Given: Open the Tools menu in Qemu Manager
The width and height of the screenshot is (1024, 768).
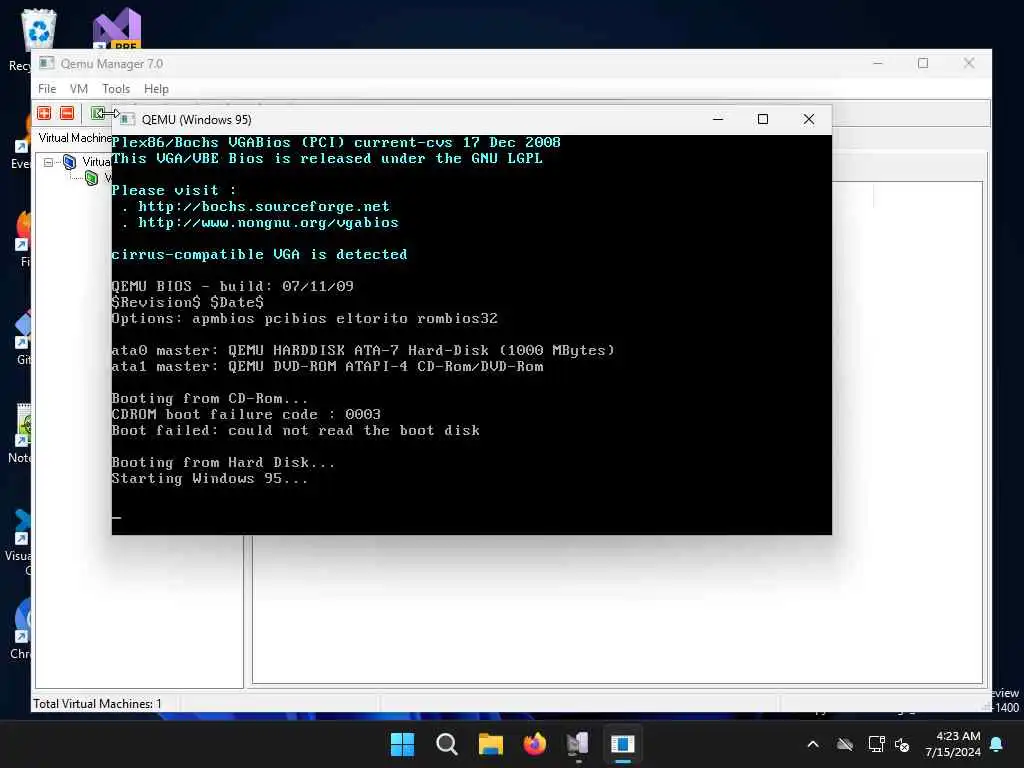Looking at the screenshot, I should [116, 89].
